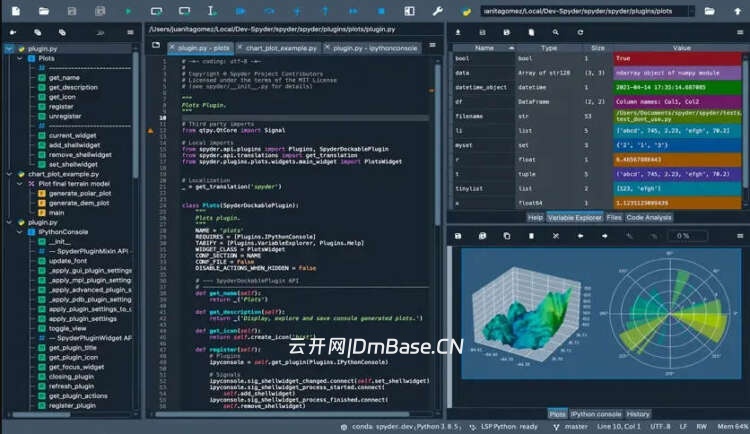Save all plots in Plots pane

[482, 236]
